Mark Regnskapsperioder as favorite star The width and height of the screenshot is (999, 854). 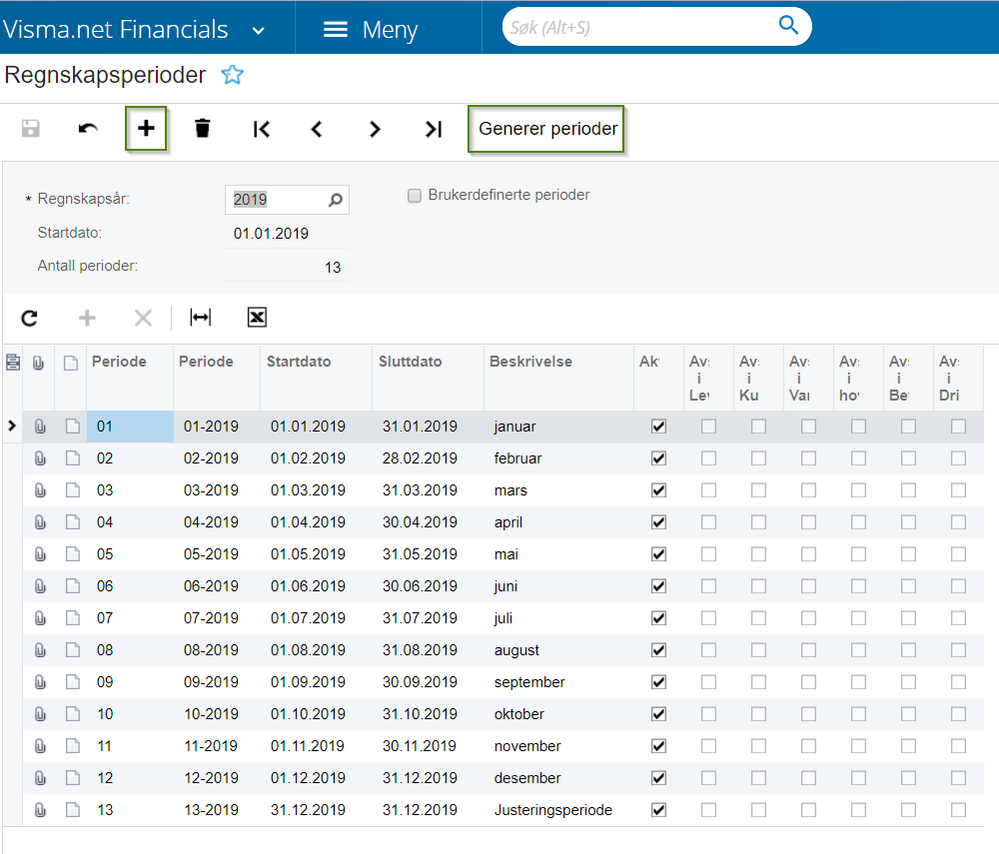233,75
